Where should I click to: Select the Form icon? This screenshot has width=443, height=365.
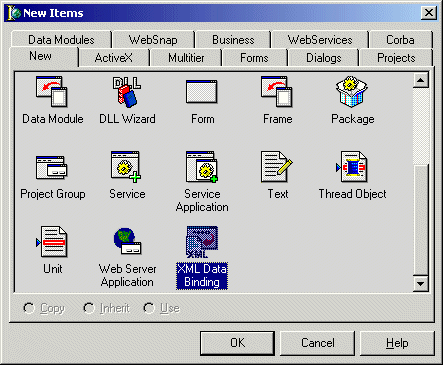[x=202, y=91]
